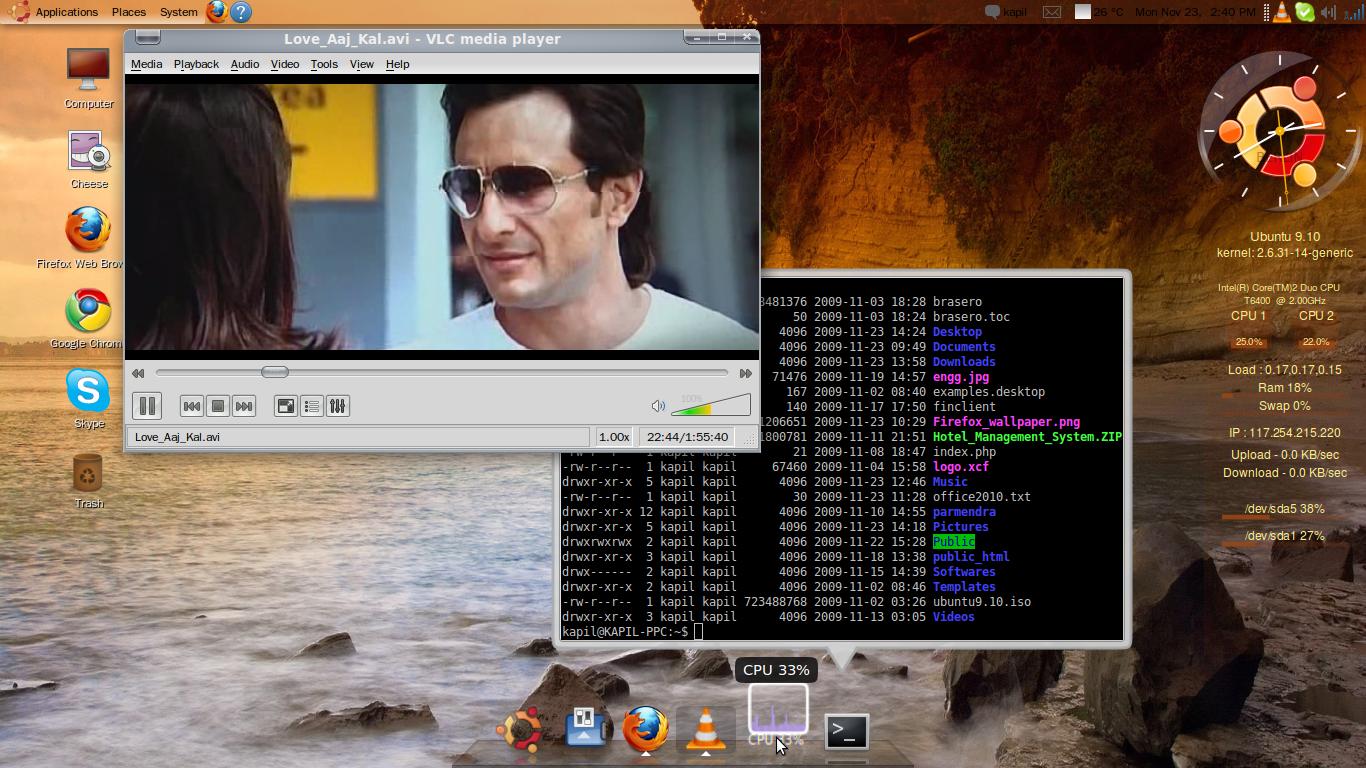This screenshot has width=1366, height=768.
Task: Click the Terminal icon in the dock
Action: coord(846,731)
